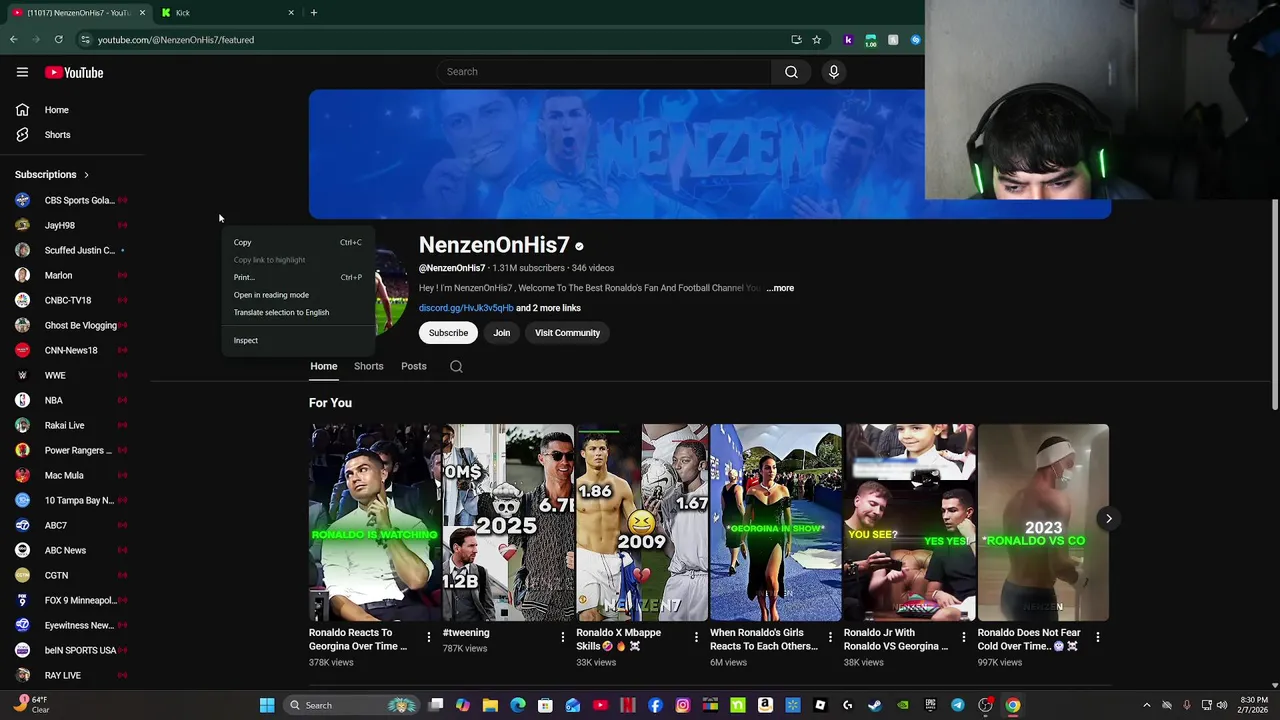Open the NBA subscription channel

[x=73, y=400]
